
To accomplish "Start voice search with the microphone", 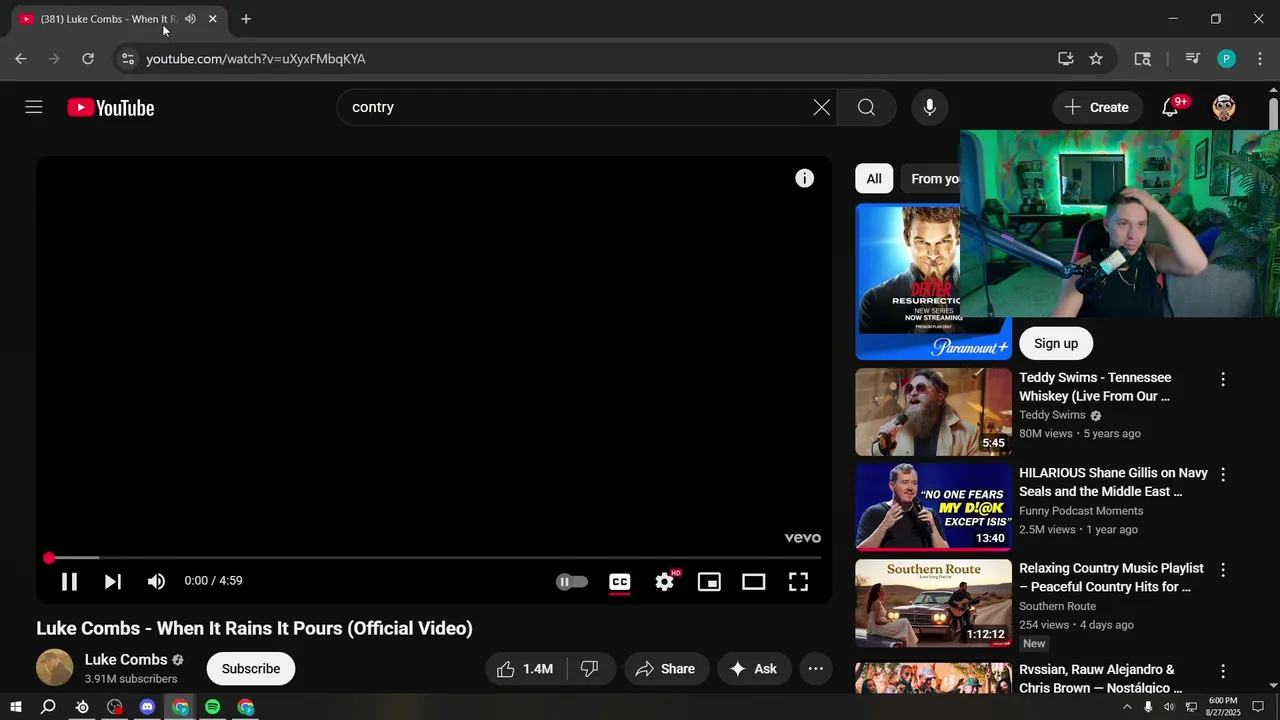I will click(x=930, y=107).
